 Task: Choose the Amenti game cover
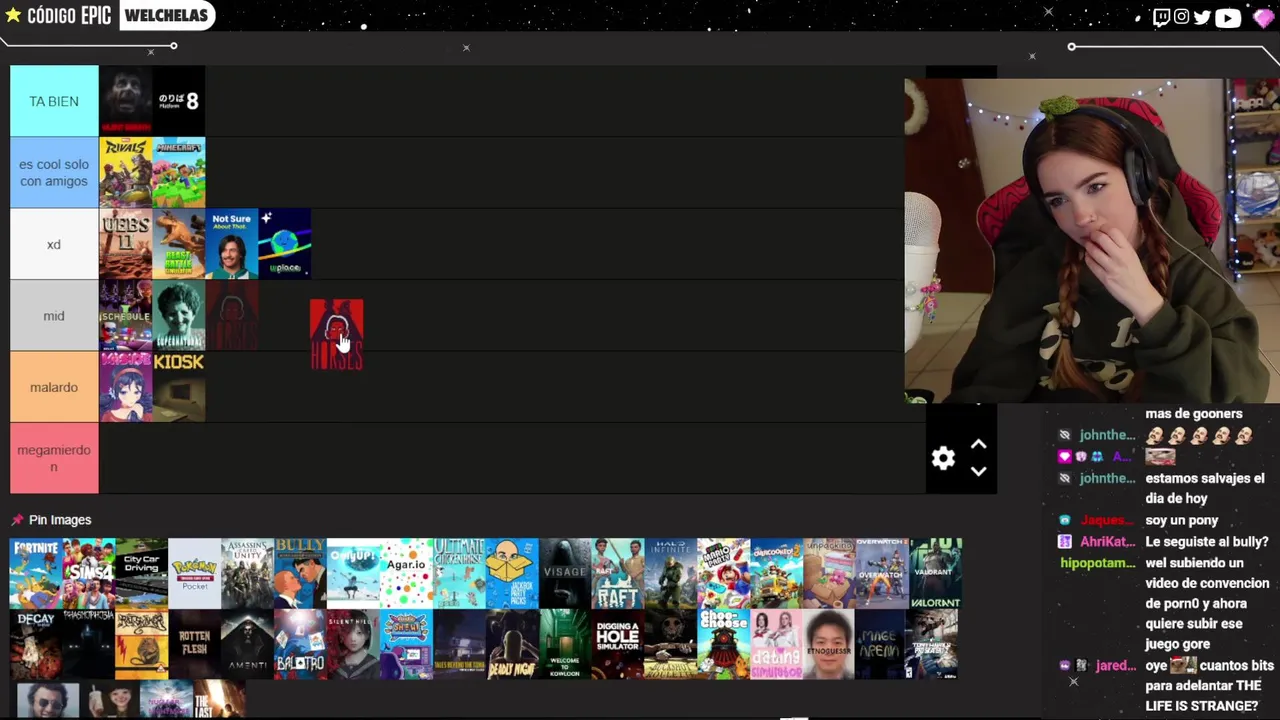247,644
